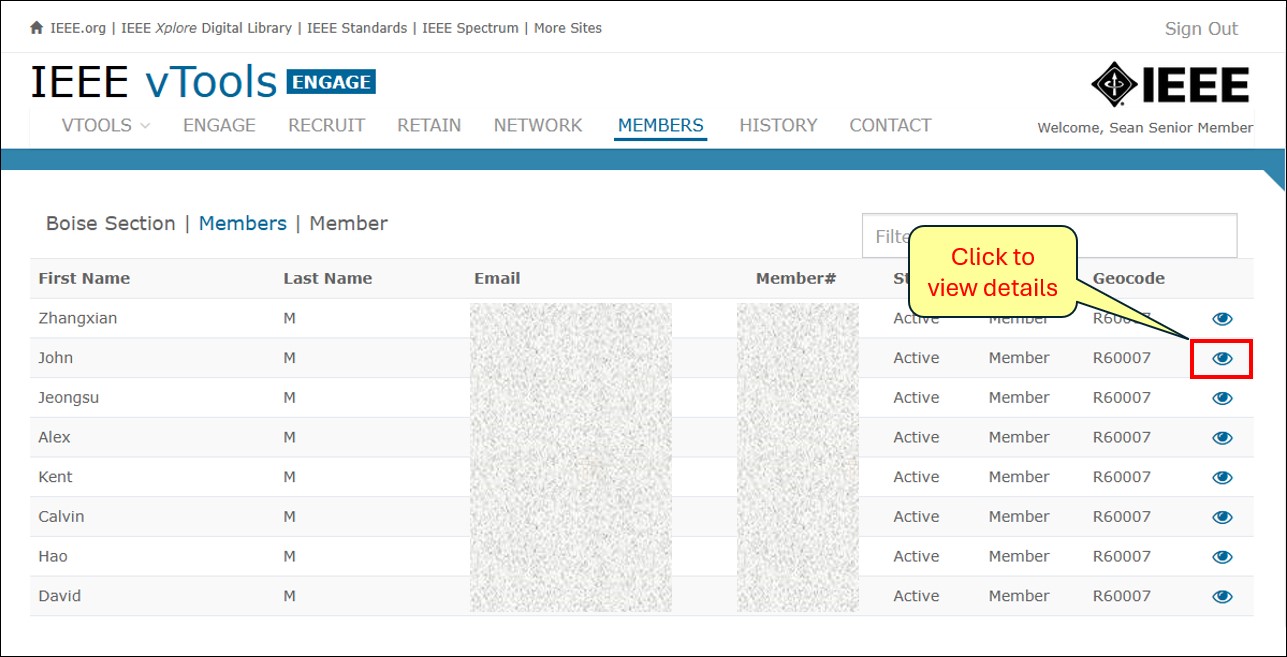Image resolution: width=1287 pixels, height=657 pixels.
Task: View details for Zhangxian via eye icon
Action: pos(1222,319)
